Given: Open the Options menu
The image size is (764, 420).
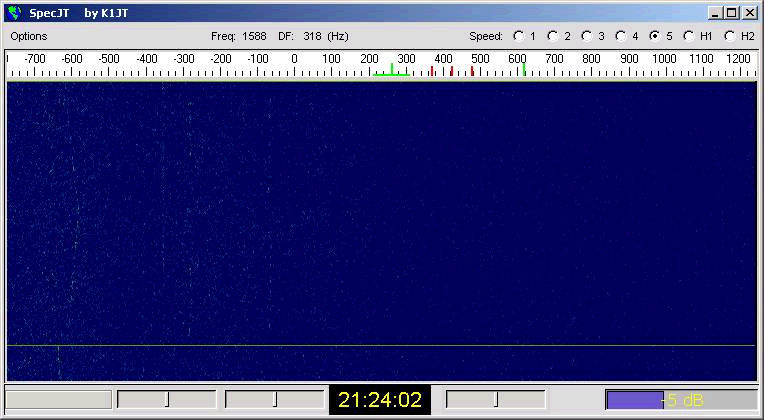Looking at the screenshot, I should (x=29, y=36).
